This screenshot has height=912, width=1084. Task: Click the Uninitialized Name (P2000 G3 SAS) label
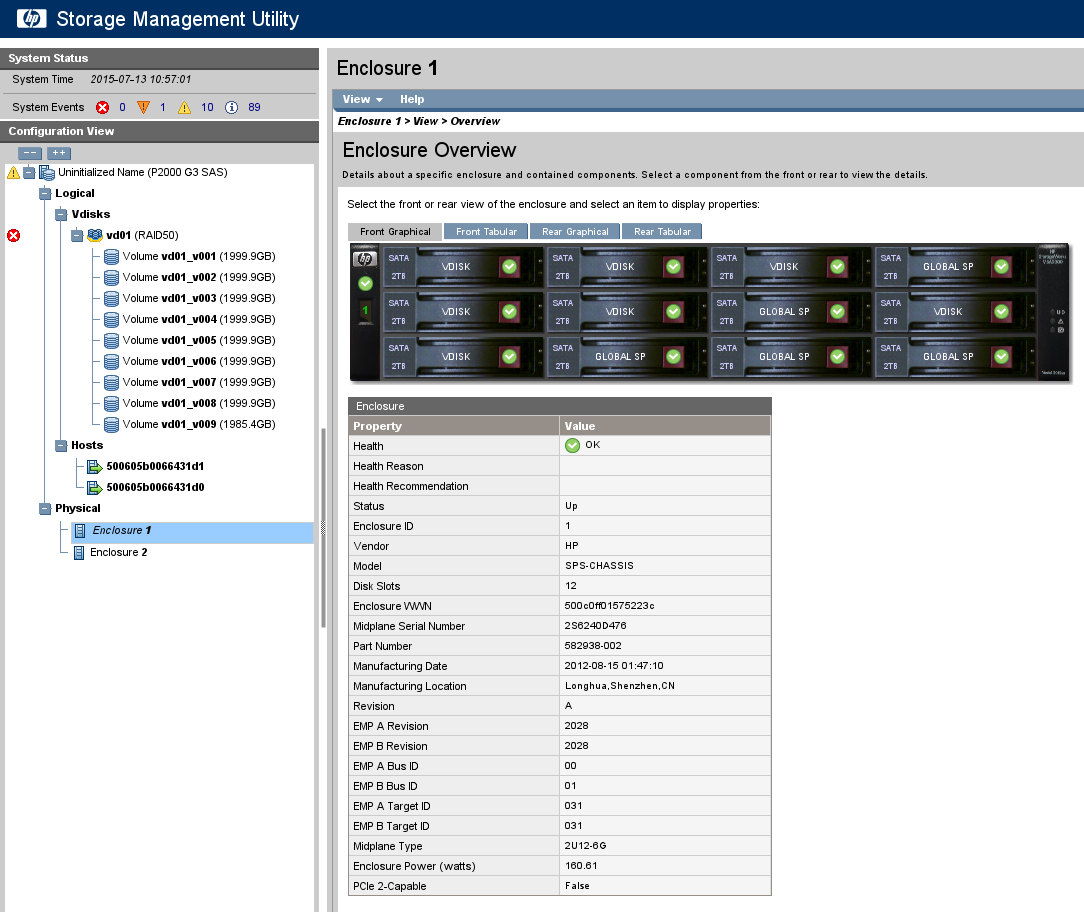(x=142, y=172)
